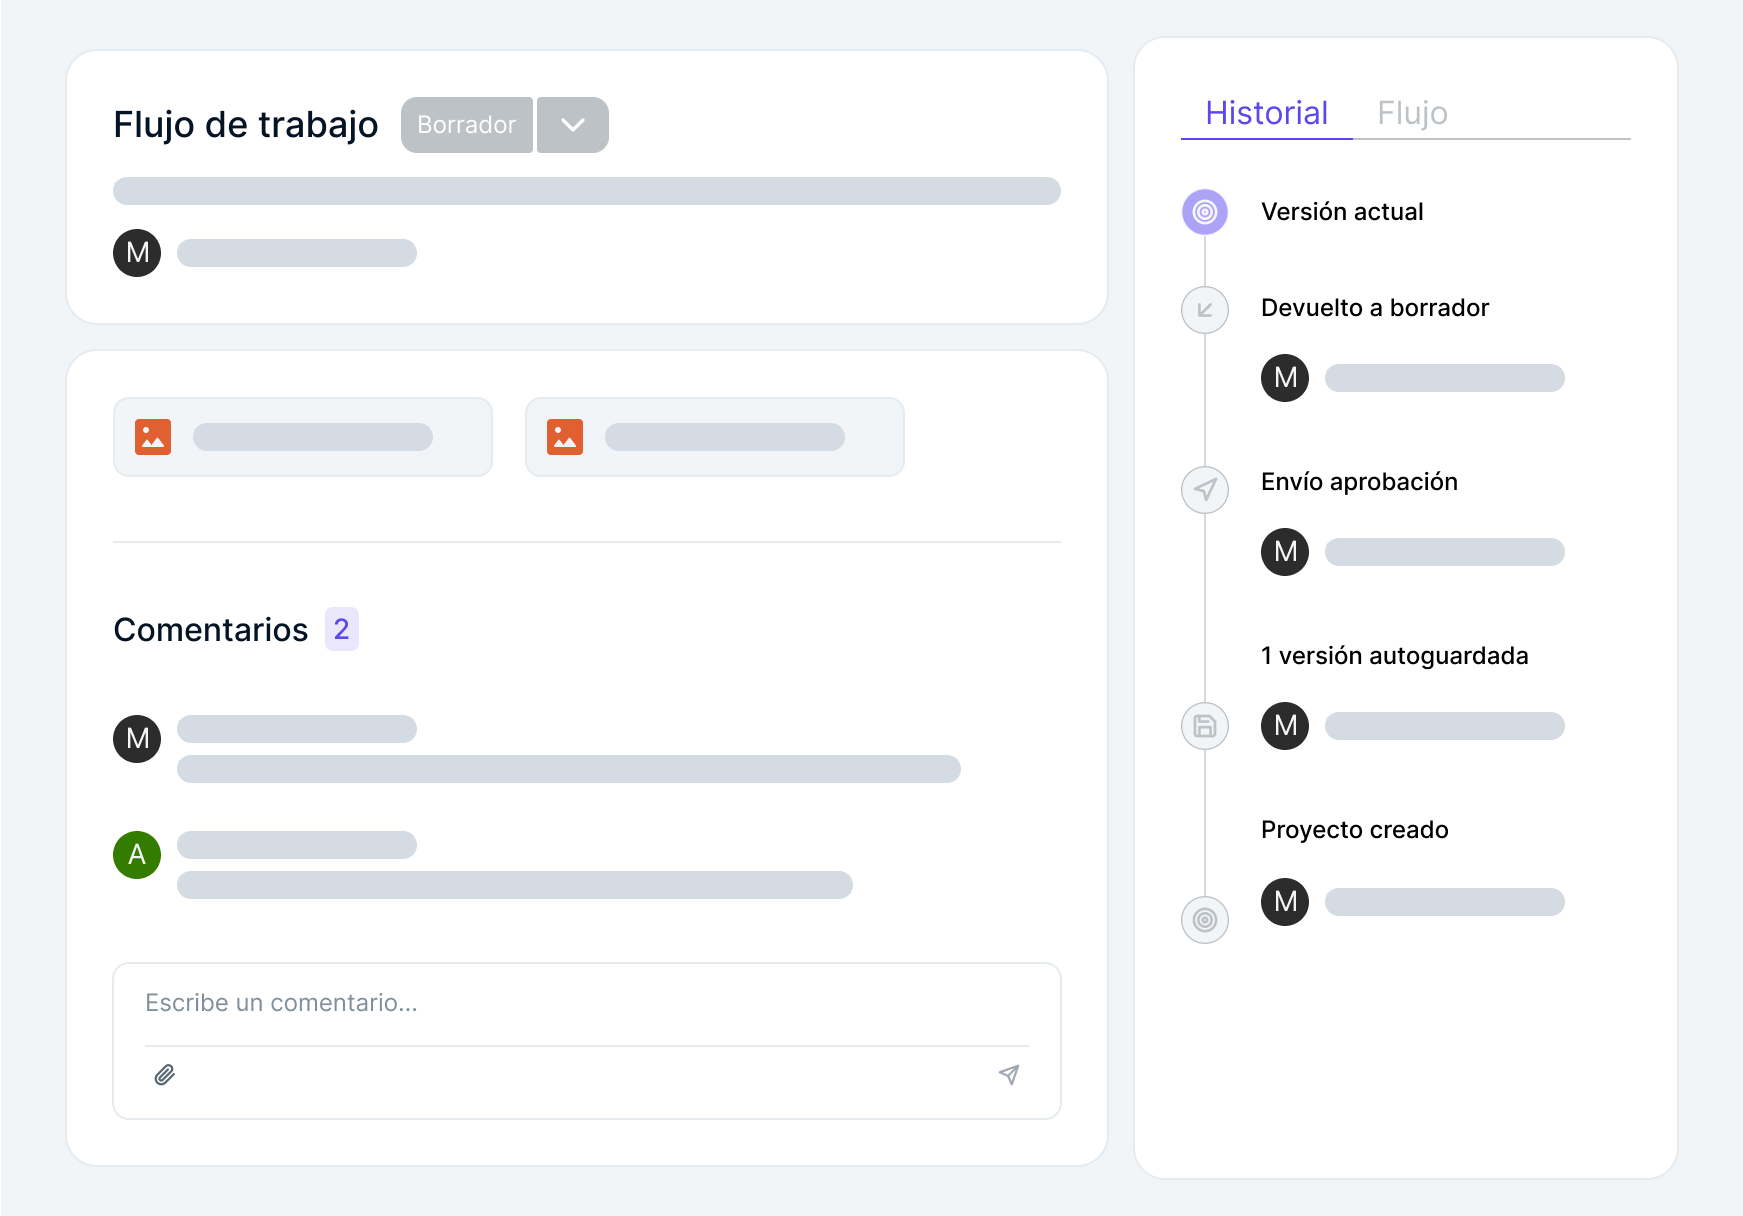Viewport: 1743px width, 1216px height.
Task: Click the Envío aprobación send icon
Action: click(1205, 490)
